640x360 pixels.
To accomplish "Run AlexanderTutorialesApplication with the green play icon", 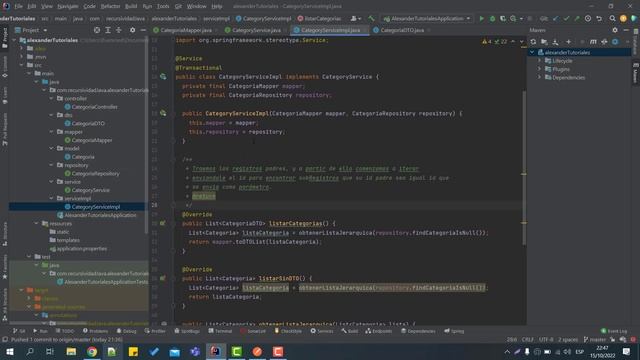I will 482,18.
